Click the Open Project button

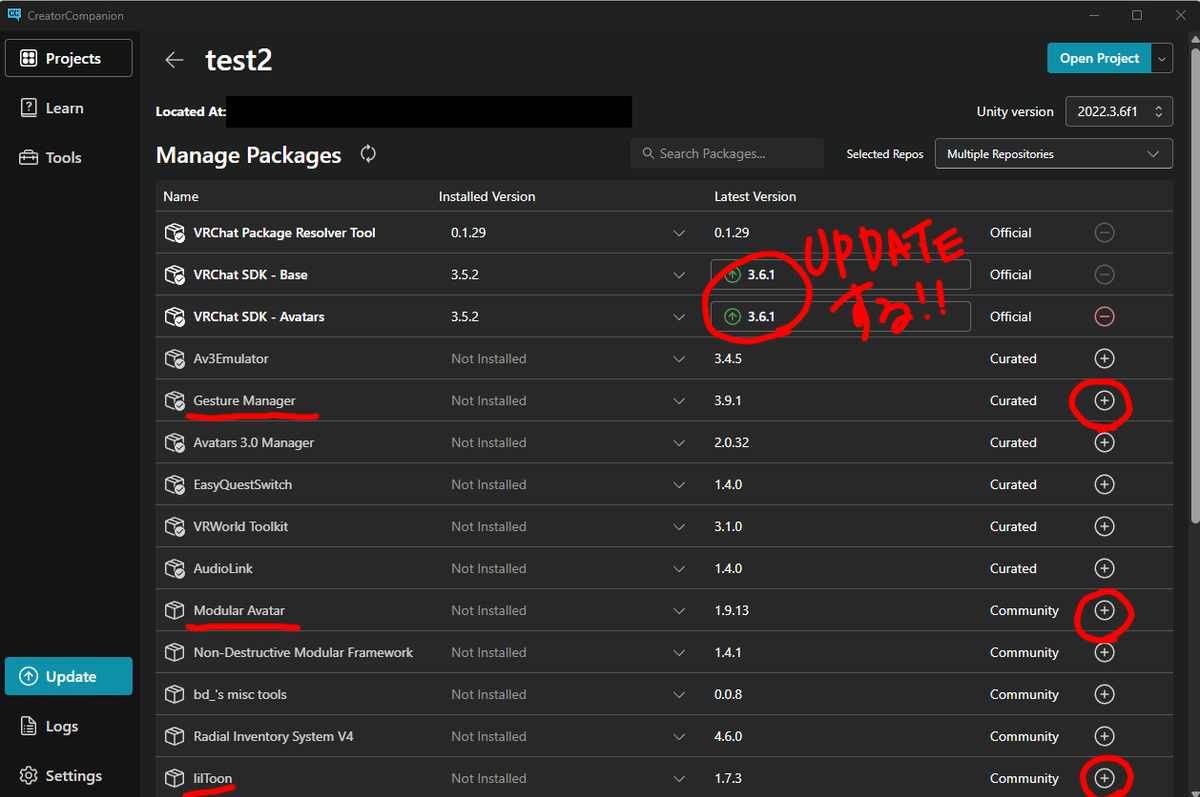click(x=1099, y=58)
